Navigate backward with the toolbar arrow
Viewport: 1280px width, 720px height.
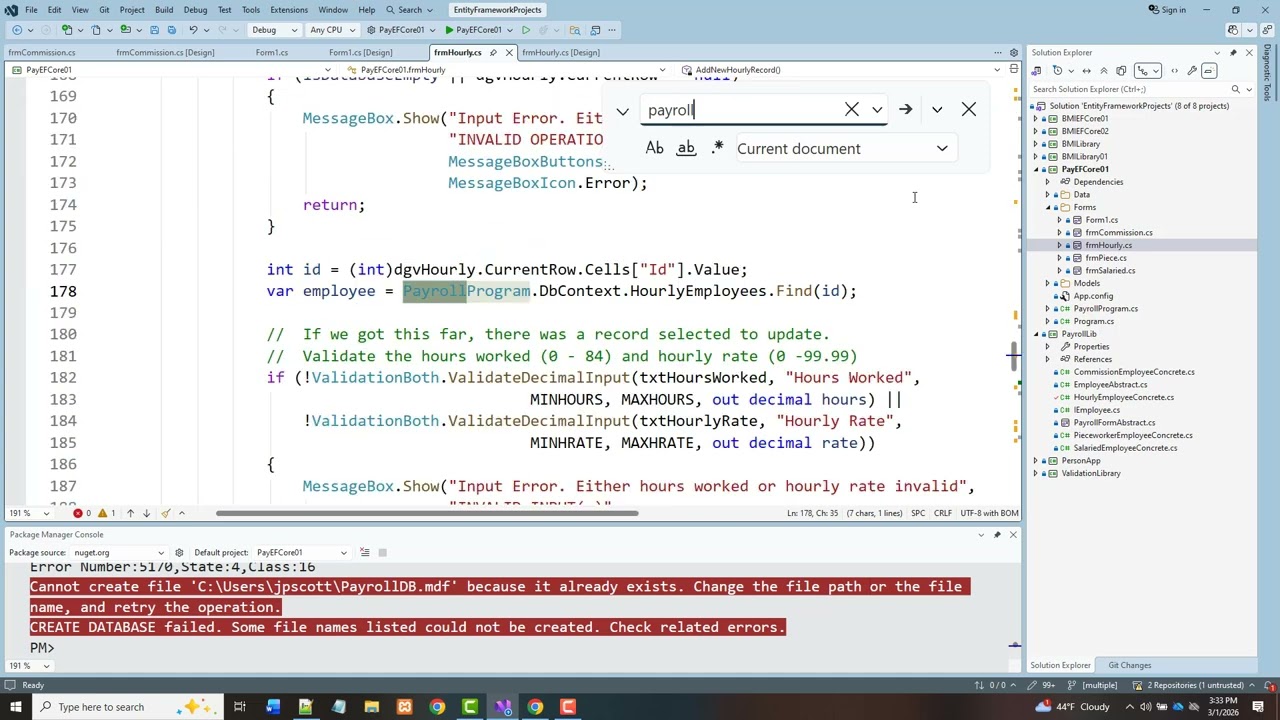click(17, 30)
